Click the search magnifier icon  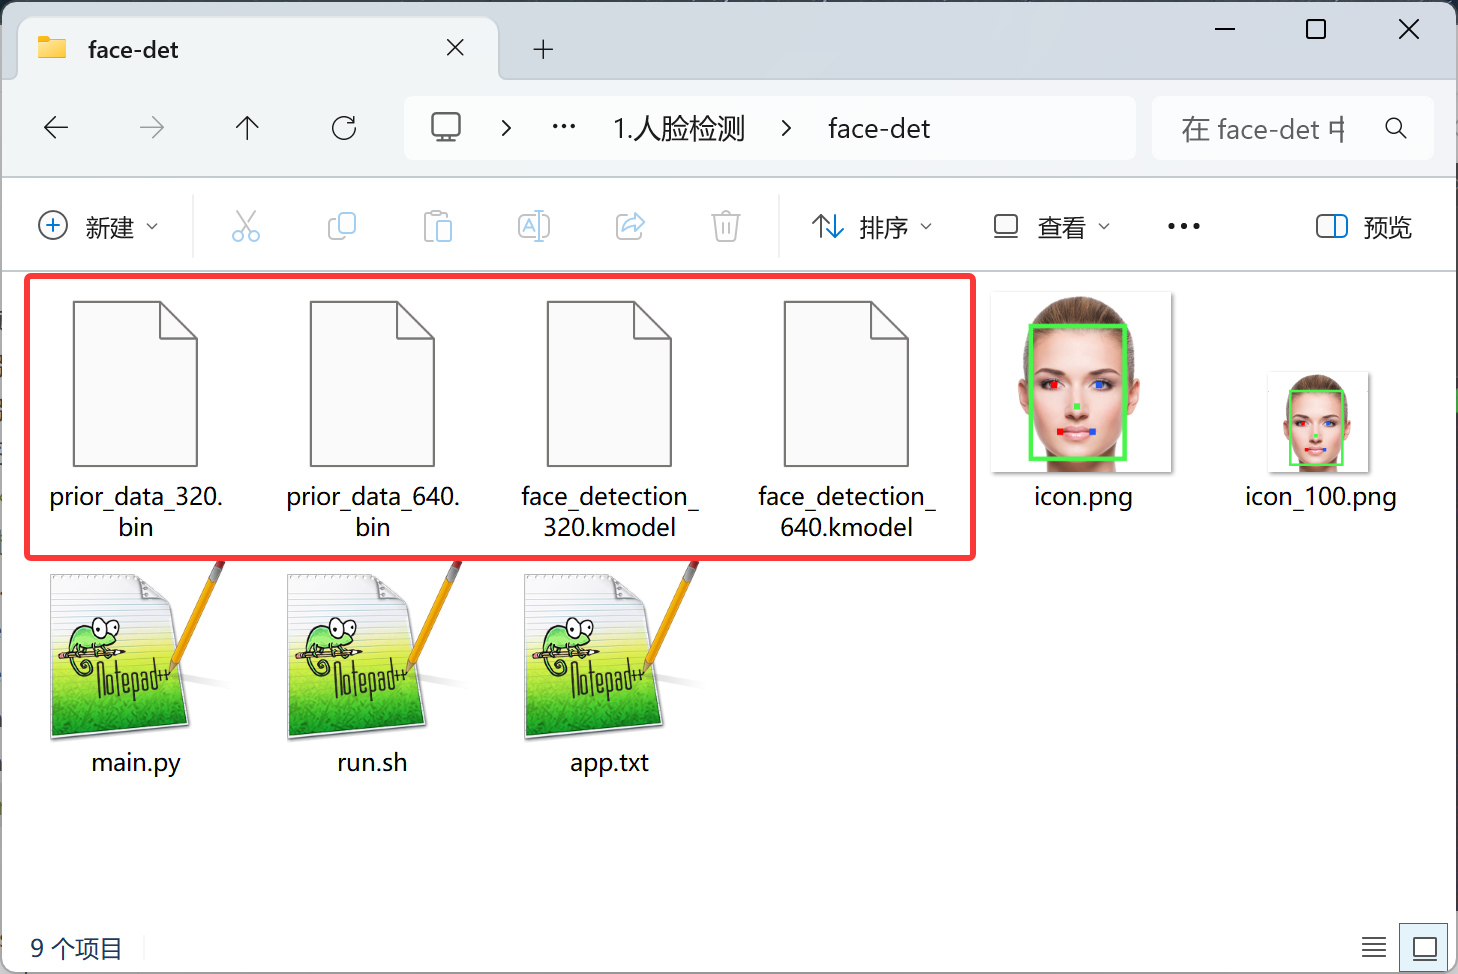[x=1396, y=128]
